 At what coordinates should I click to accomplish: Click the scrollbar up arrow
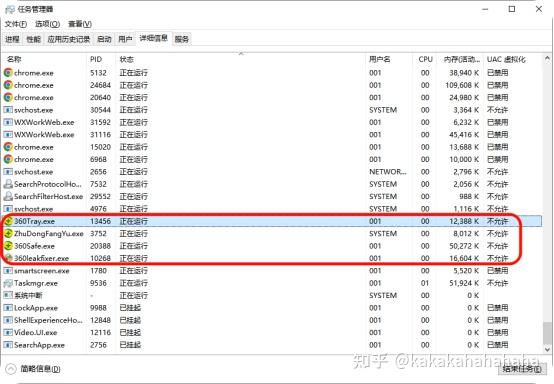click(547, 58)
